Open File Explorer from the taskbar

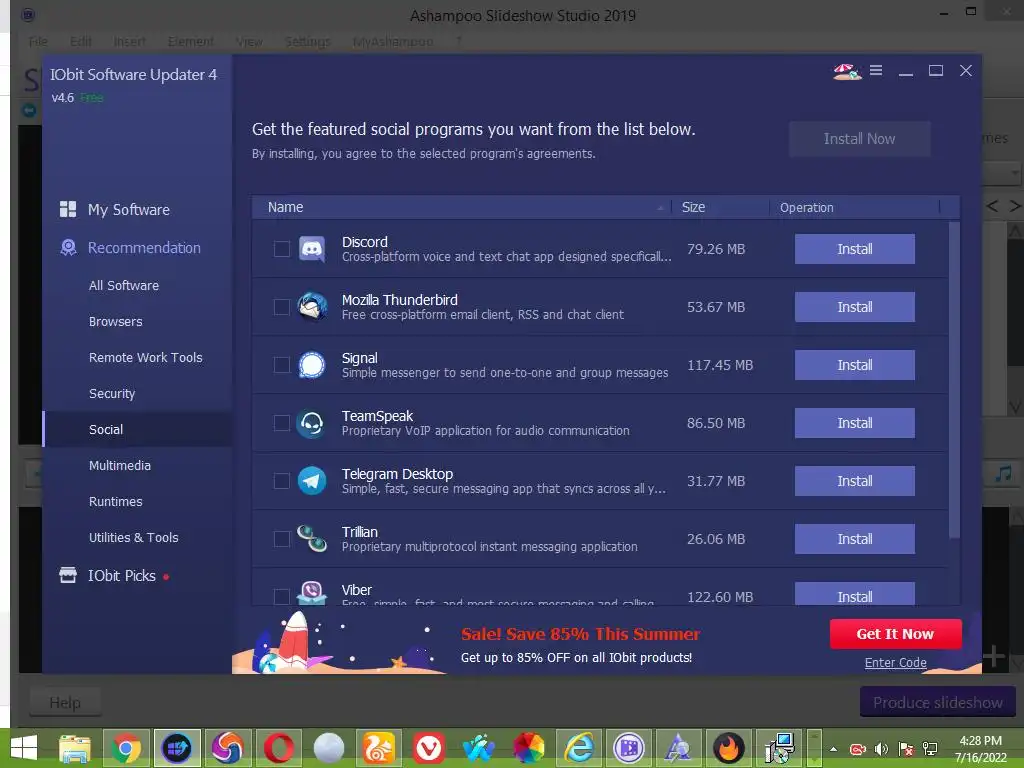(75, 748)
